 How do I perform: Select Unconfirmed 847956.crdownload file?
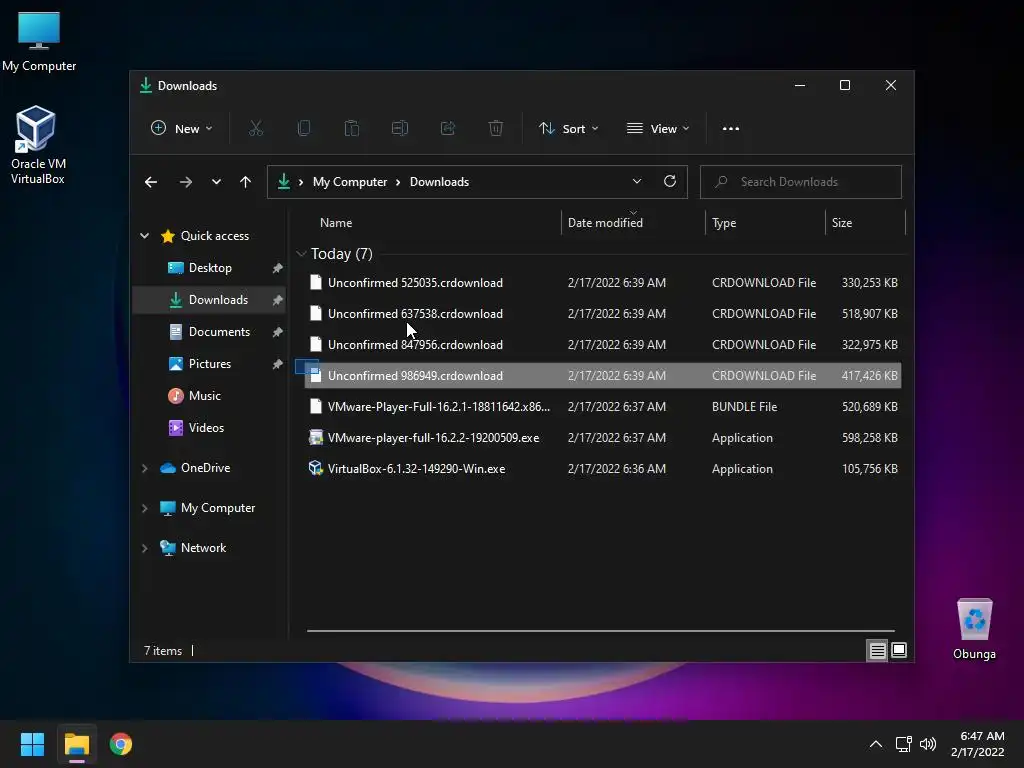point(603,345)
